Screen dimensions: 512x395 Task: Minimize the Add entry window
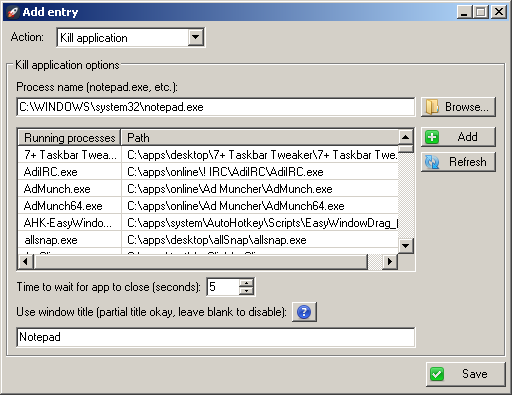(464, 12)
